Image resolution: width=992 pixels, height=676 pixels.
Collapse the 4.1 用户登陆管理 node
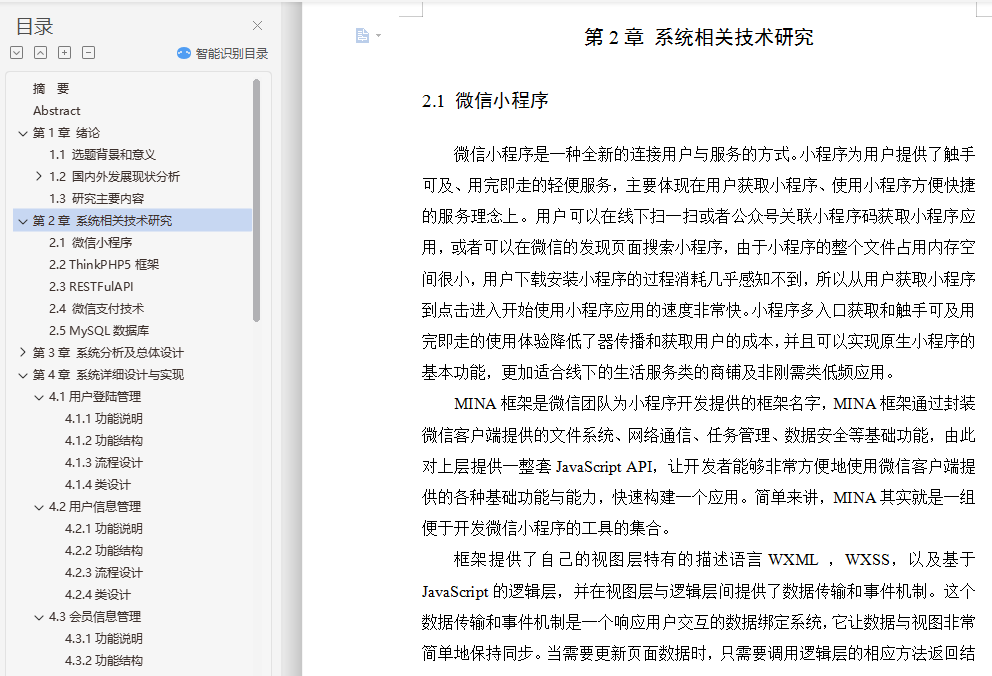[39, 396]
